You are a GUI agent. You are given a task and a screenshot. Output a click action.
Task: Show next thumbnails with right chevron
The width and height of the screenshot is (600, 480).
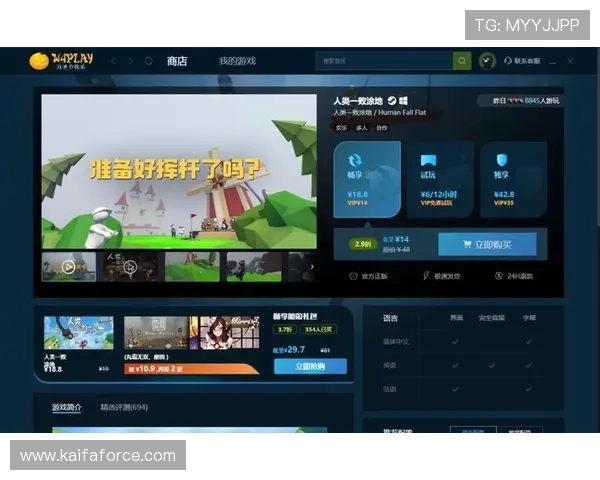(312, 267)
